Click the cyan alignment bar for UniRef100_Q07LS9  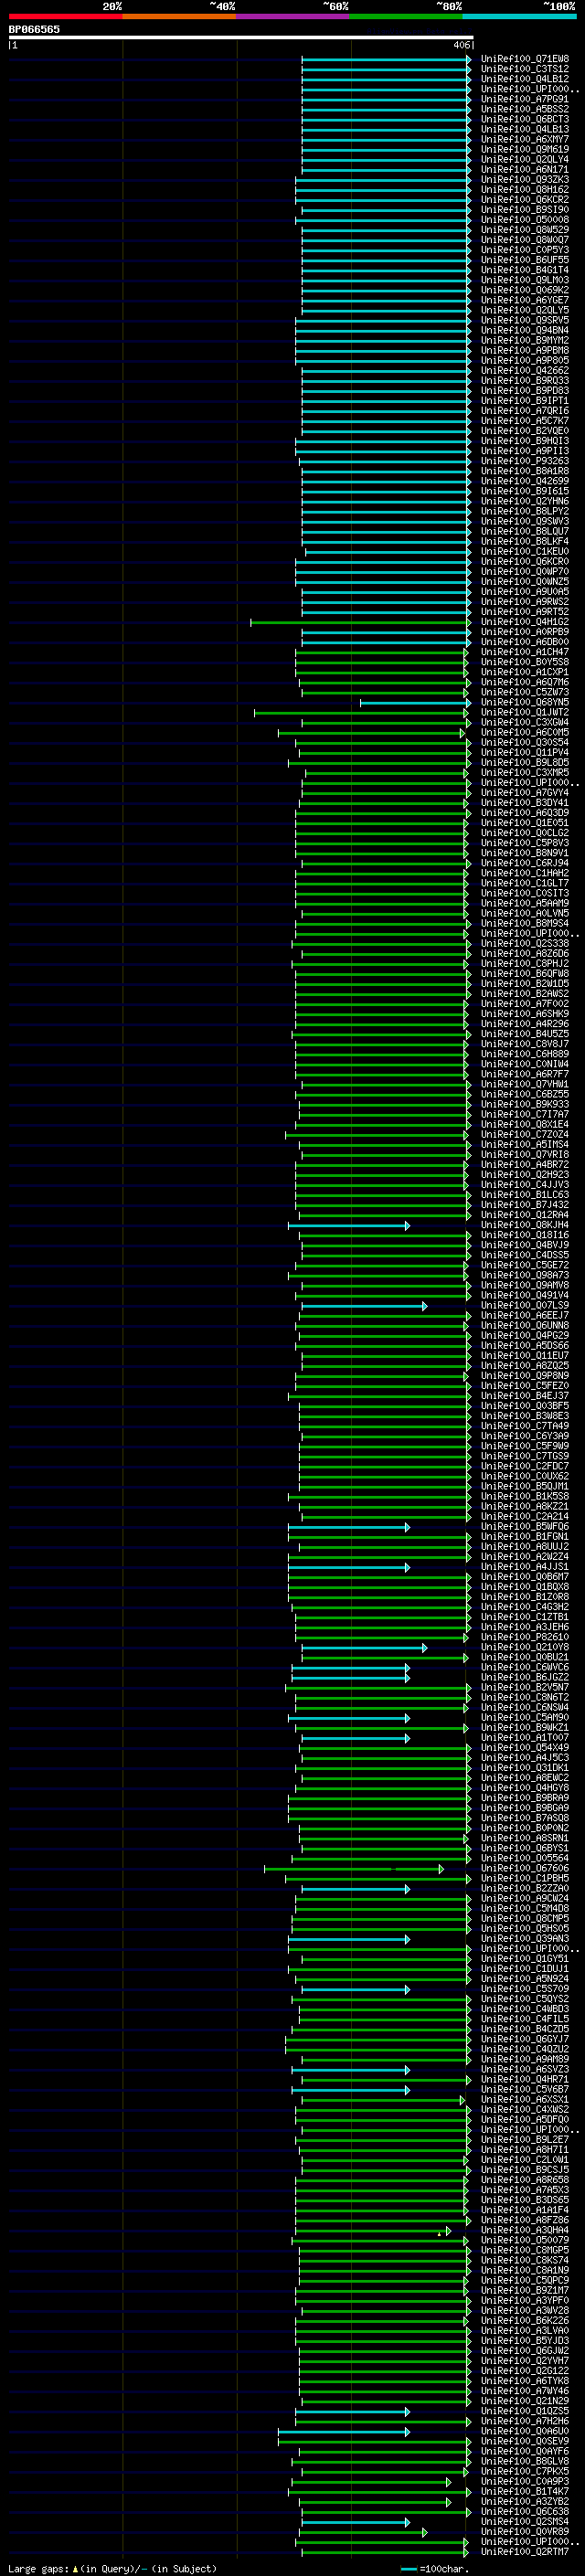(x=365, y=1305)
